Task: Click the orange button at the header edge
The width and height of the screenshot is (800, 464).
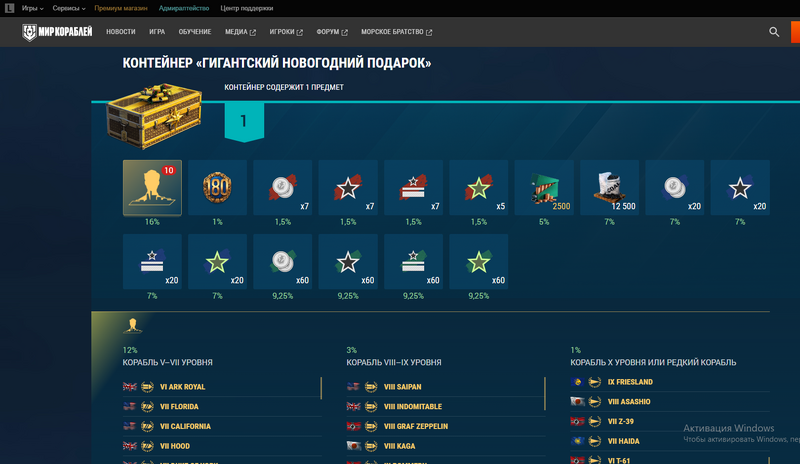Action: click(x=795, y=32)
